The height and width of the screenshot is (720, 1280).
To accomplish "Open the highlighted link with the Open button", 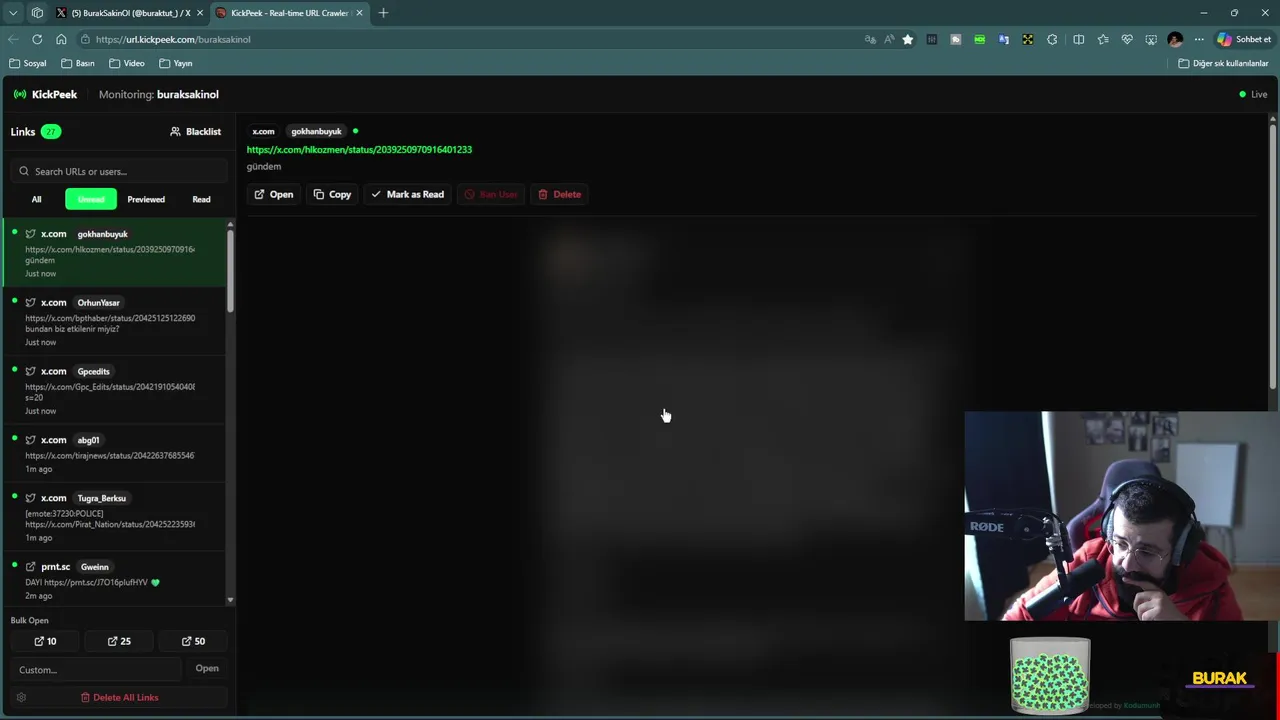I will 273,194.
